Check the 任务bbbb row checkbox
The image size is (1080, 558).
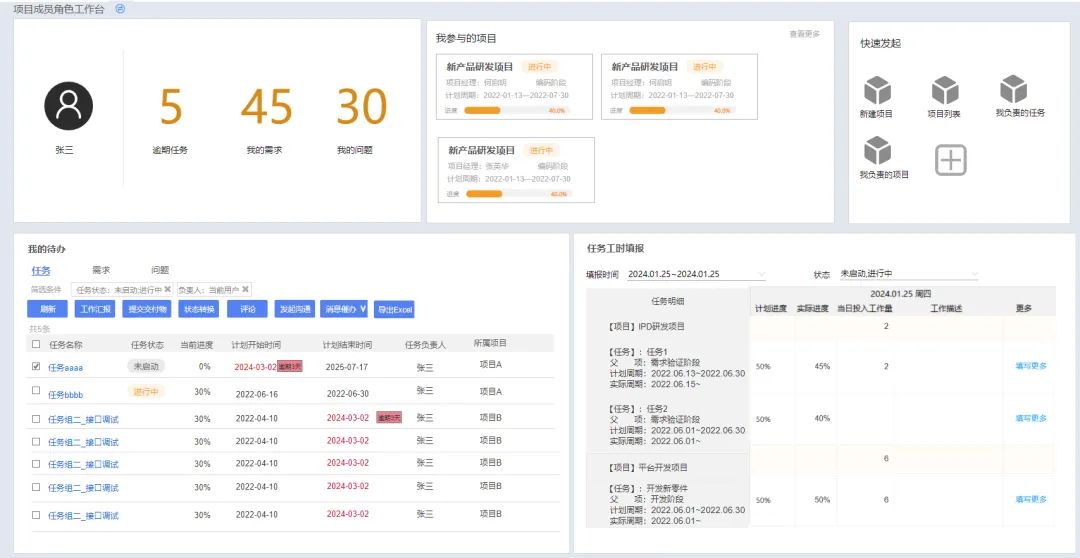click(x=36, y=390)
